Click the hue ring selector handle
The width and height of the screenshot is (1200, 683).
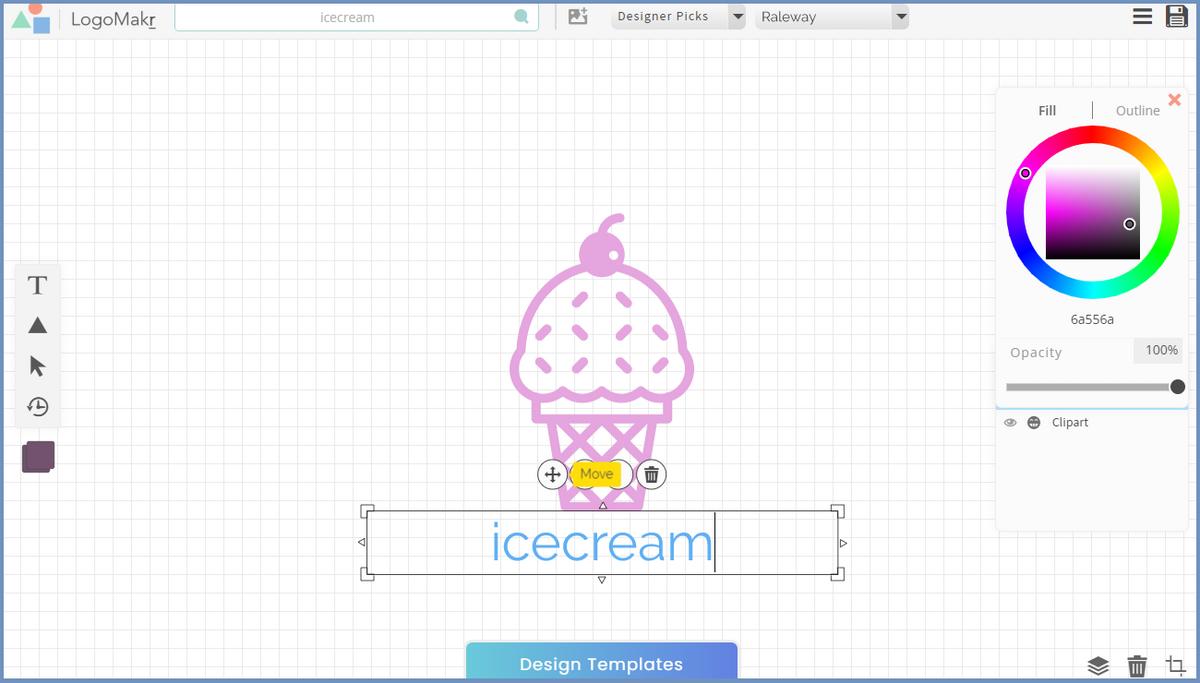click(1025, 173)
